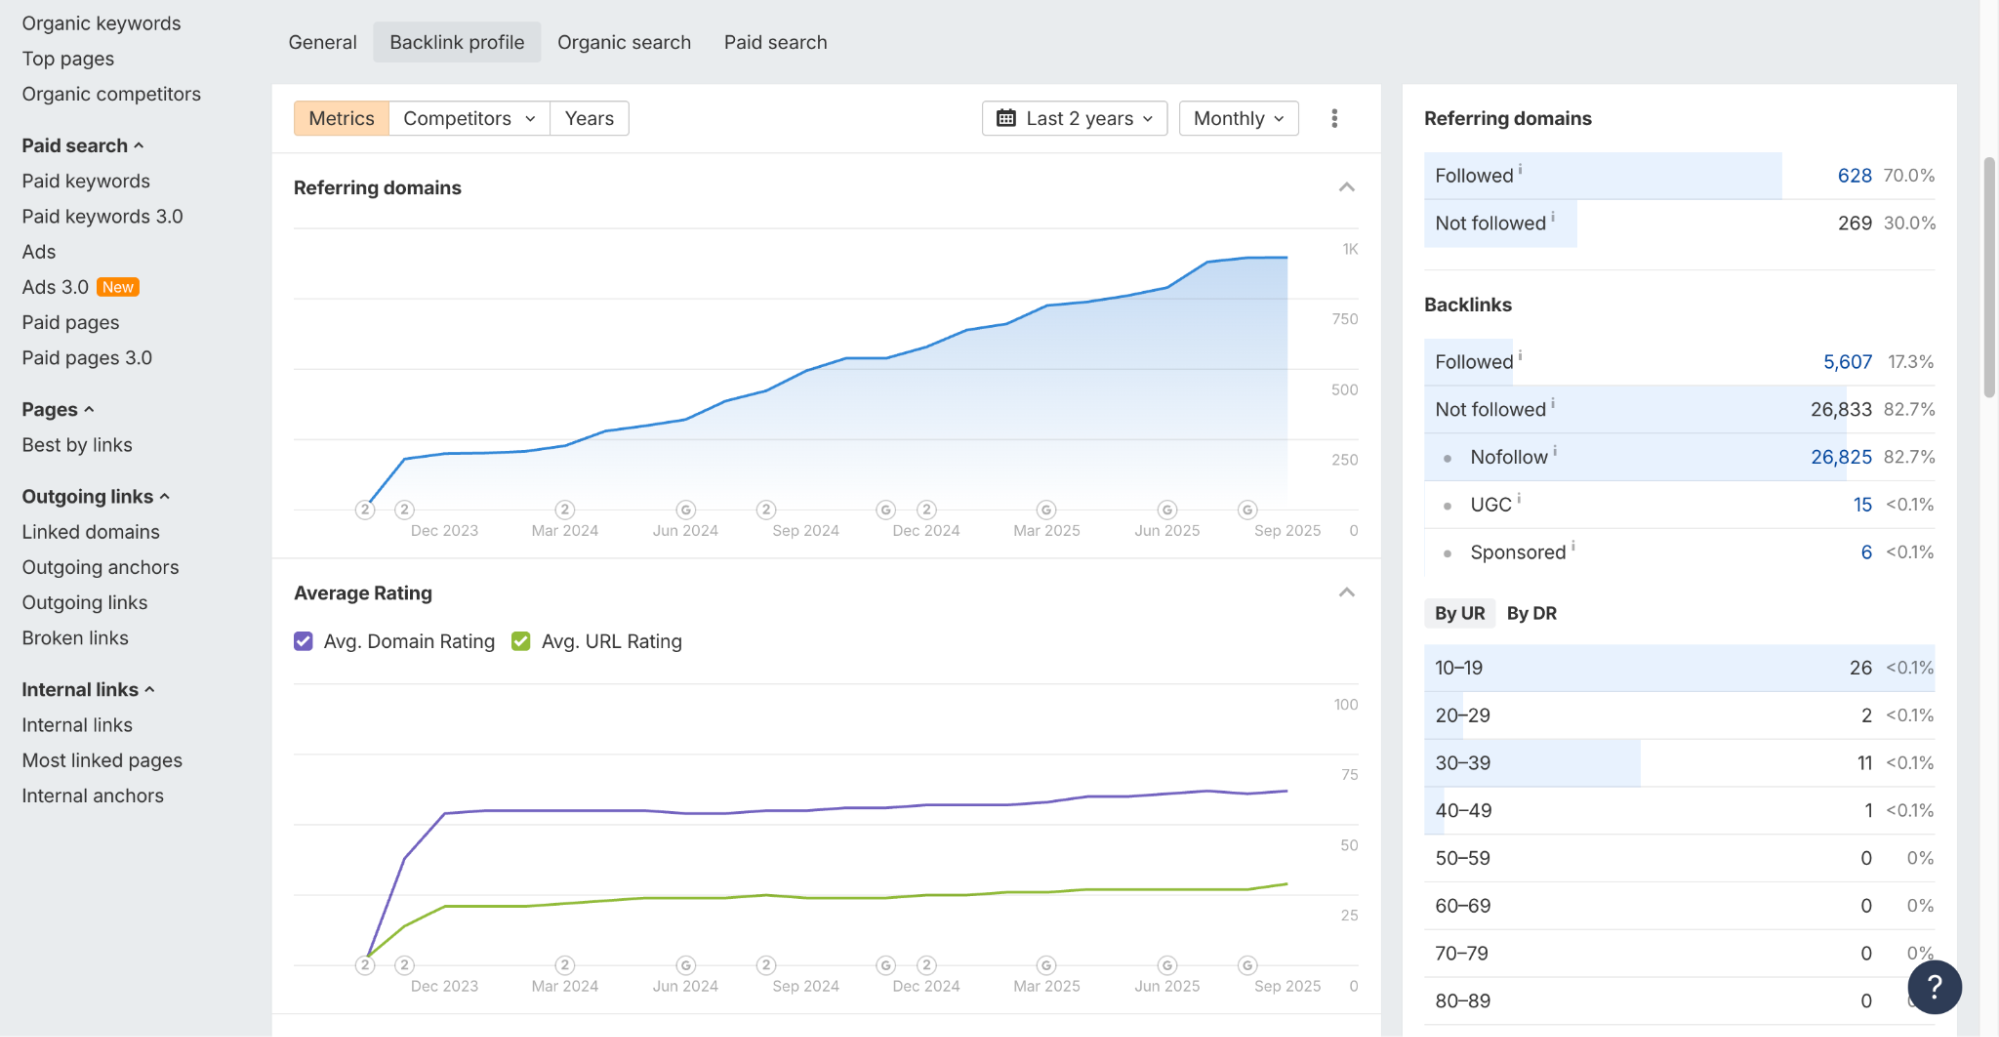The image size is (1999, 1037).
Task: Click the 5,607 followed backlinks link
Action: pyautogui.click(x=1846, y=361)
